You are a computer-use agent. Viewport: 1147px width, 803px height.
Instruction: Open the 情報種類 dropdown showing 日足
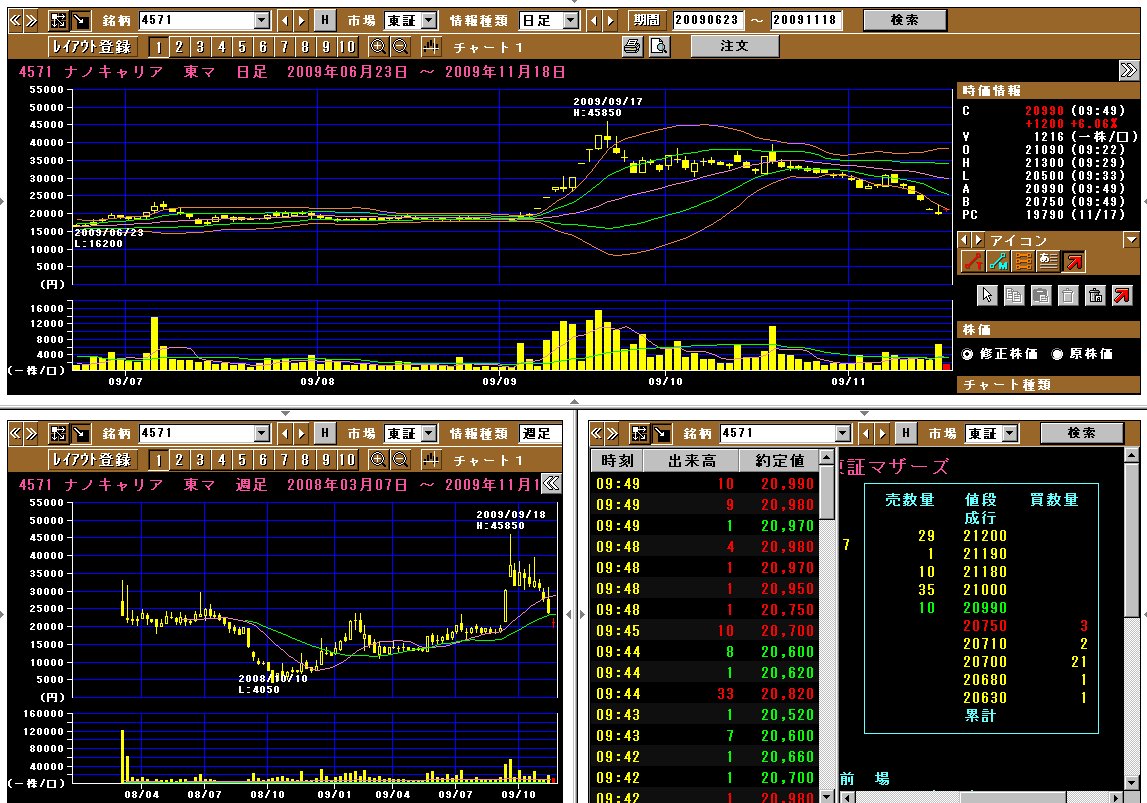click(x=570, y=20)
